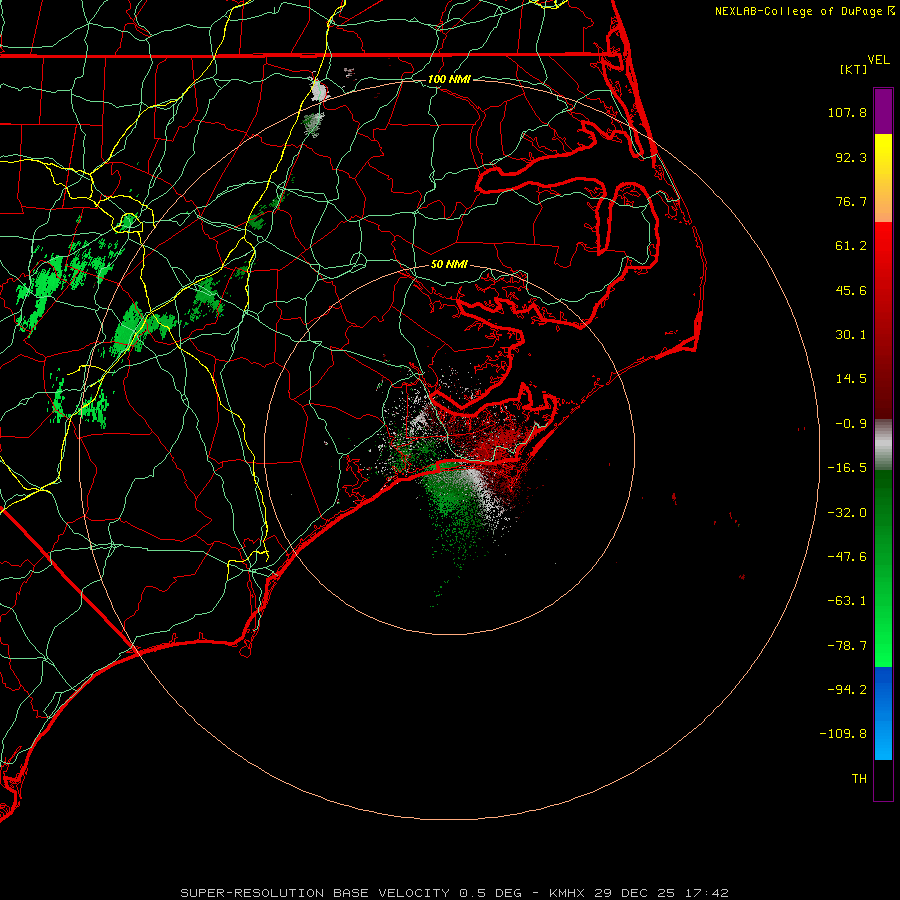Image resolution: width=900 pixels, height=900 pixels.
Task: Pick the blue segment of the velocity bar
Action: click(883, 713)
